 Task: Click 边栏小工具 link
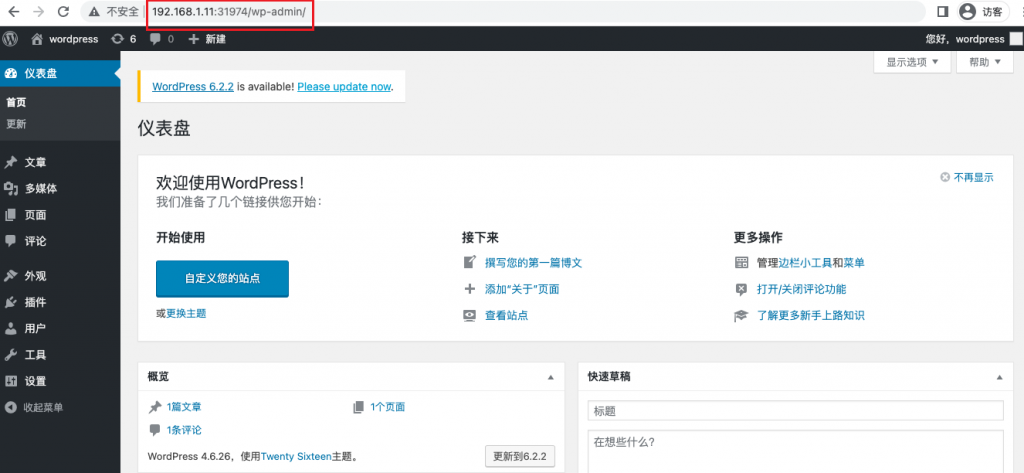(805, 263)
